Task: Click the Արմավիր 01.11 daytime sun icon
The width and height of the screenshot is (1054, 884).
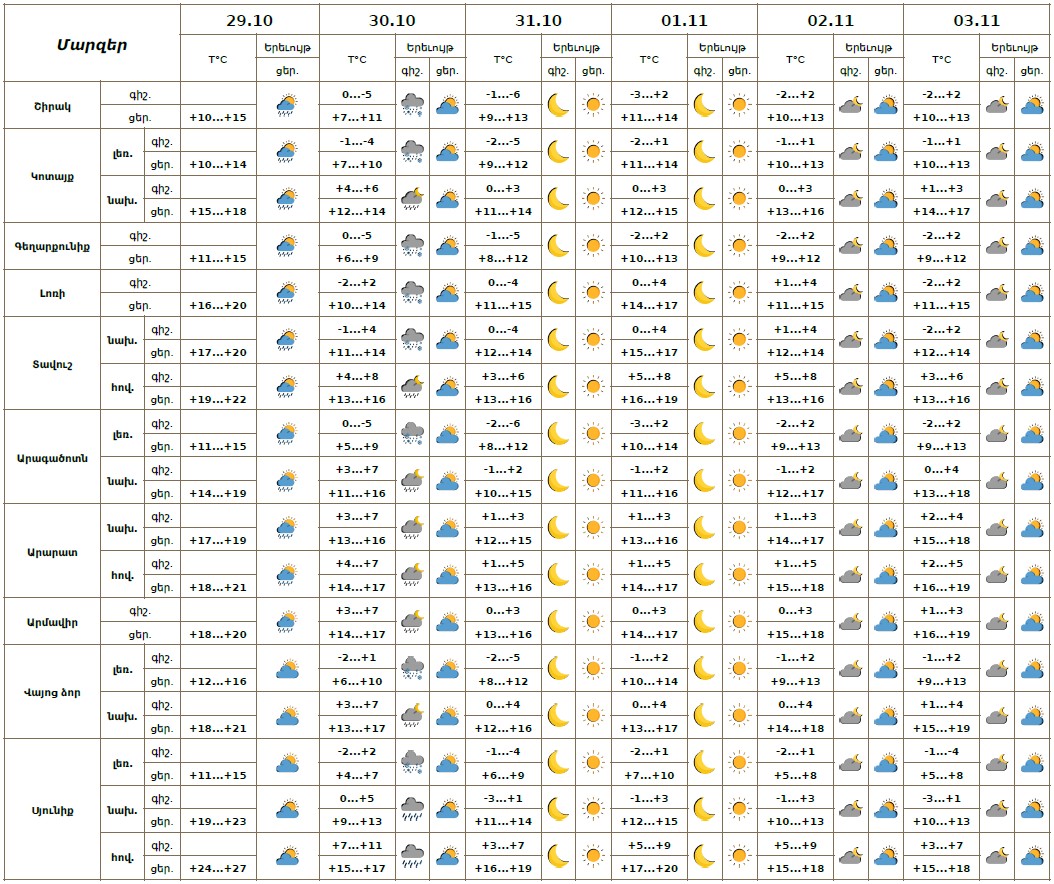Action: 739,622
